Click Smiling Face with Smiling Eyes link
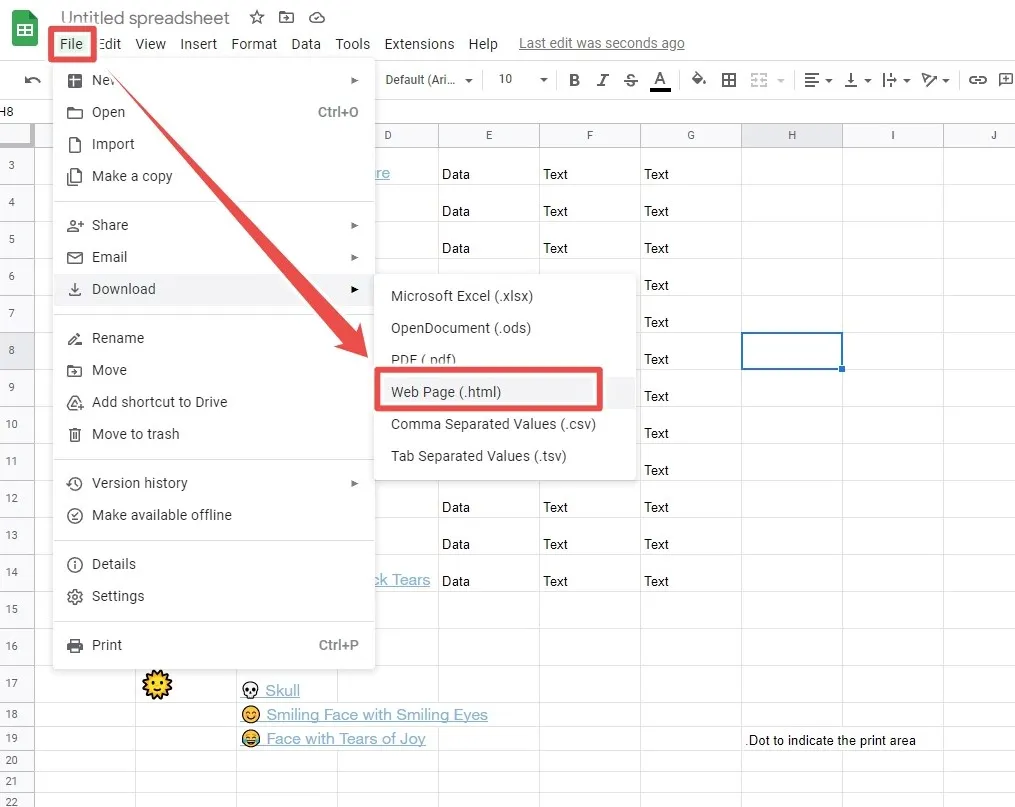The image size is (1015, 807). 377,714
